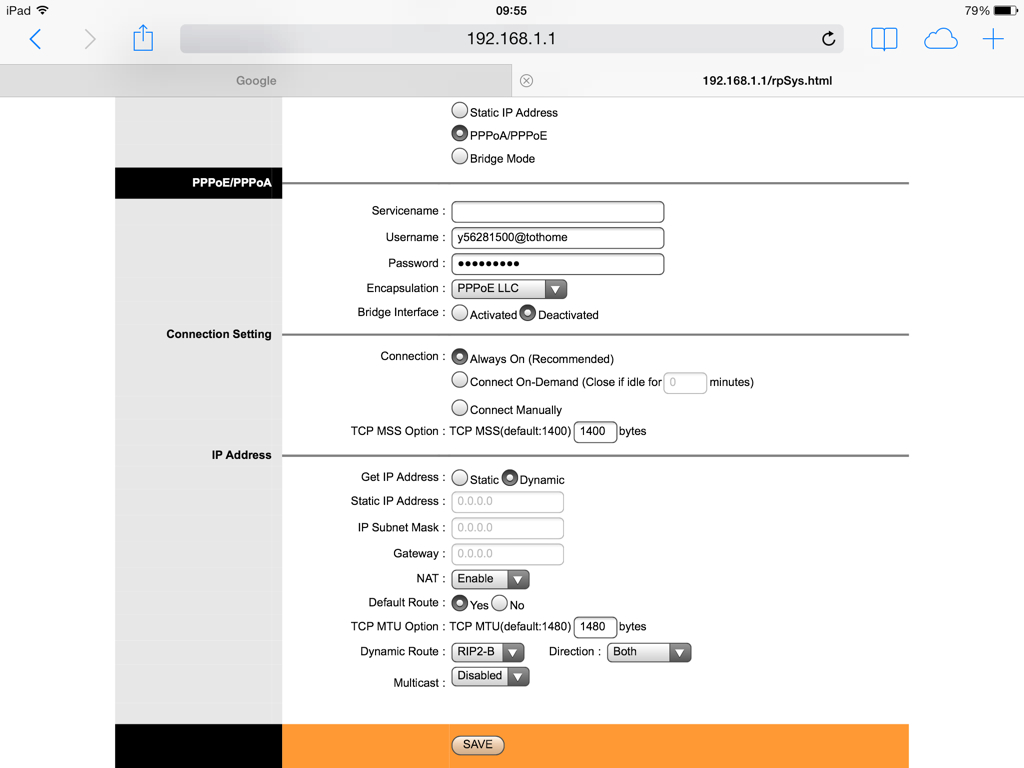Image resolution: width=1024 pixels, height=768 pixels.
Task: Close the rpSys.html tab
Action: (x=526, y=80)
